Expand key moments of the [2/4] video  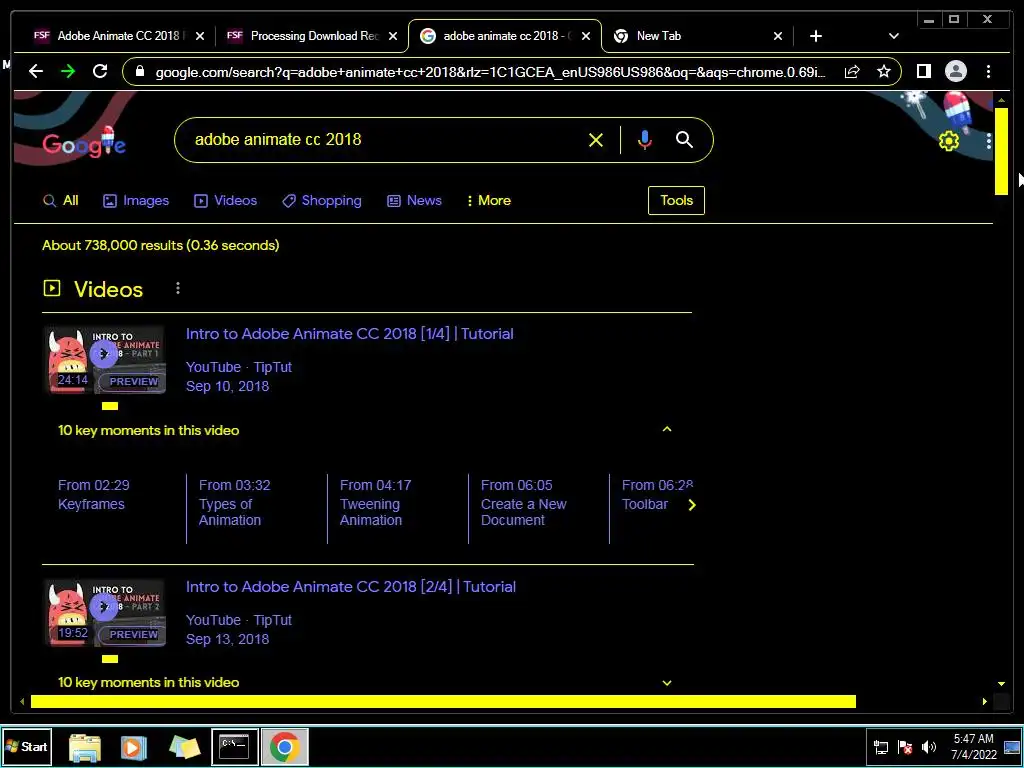point(667,682)
